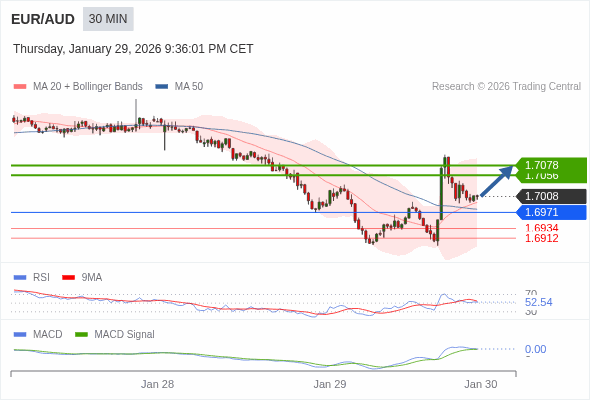
Task: Click the Jan 28 date axis label
Action: pyautogui.click(x=157, y=384)
